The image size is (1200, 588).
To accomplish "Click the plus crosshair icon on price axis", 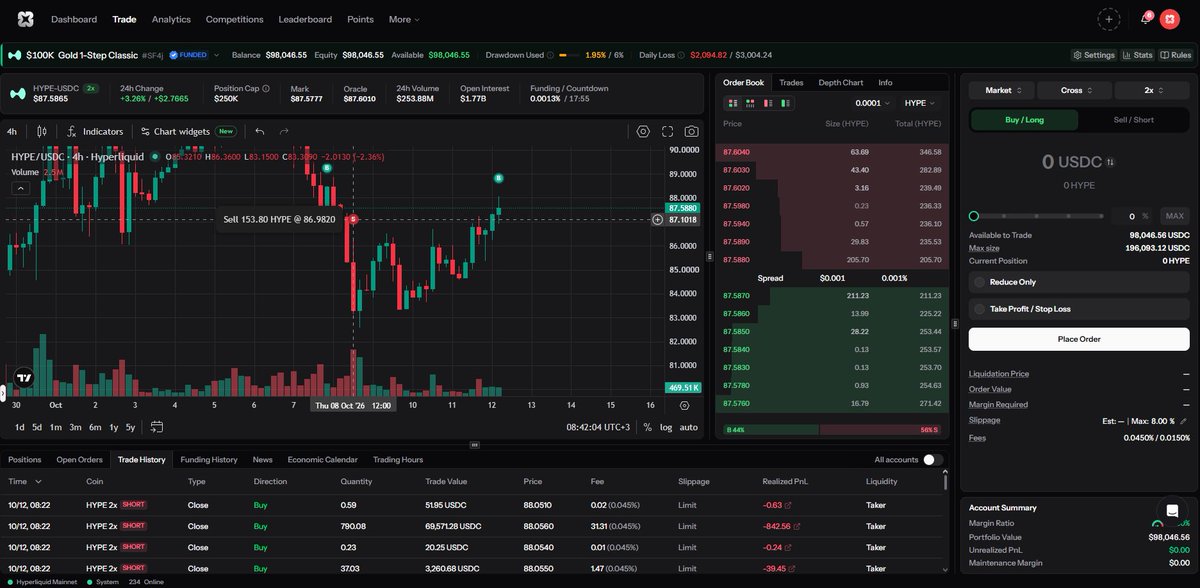I will point(657,219).
